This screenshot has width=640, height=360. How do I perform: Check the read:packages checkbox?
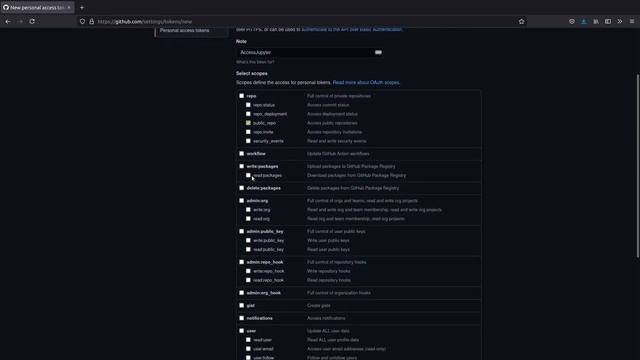pyautogui.click(x=248, y=175)
